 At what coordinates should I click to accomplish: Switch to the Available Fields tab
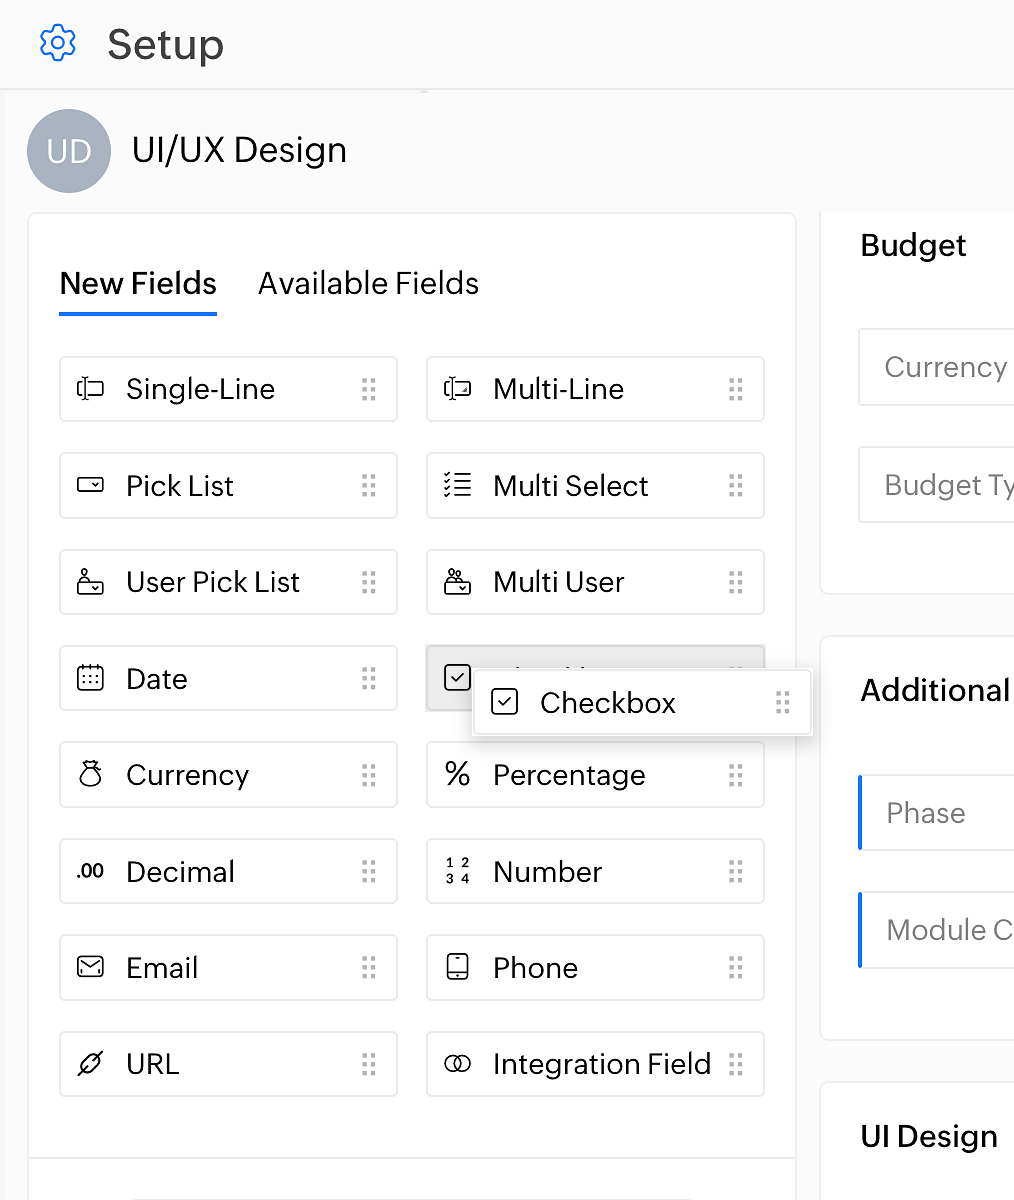click(x=368, y=284)
